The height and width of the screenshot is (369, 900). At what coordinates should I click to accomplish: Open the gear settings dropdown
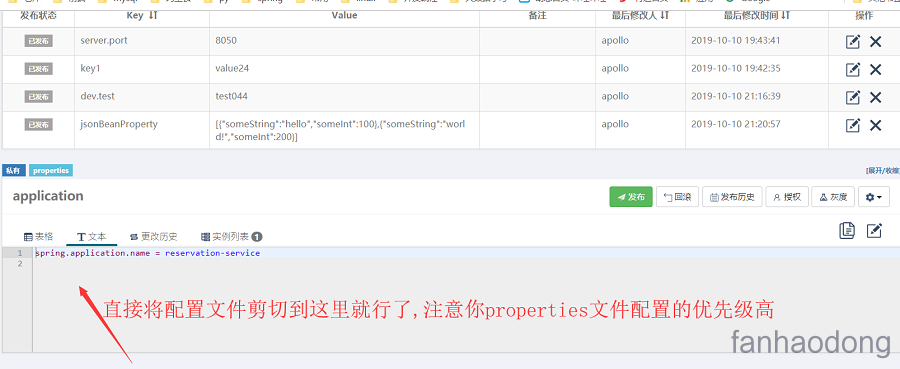(874, 197)
